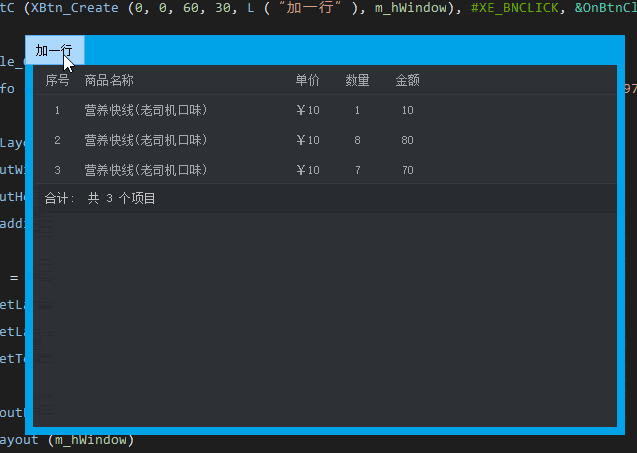This screenshot has height=453, width=637.
Task: Select the 数量 column header
Action: click(357, 80)
